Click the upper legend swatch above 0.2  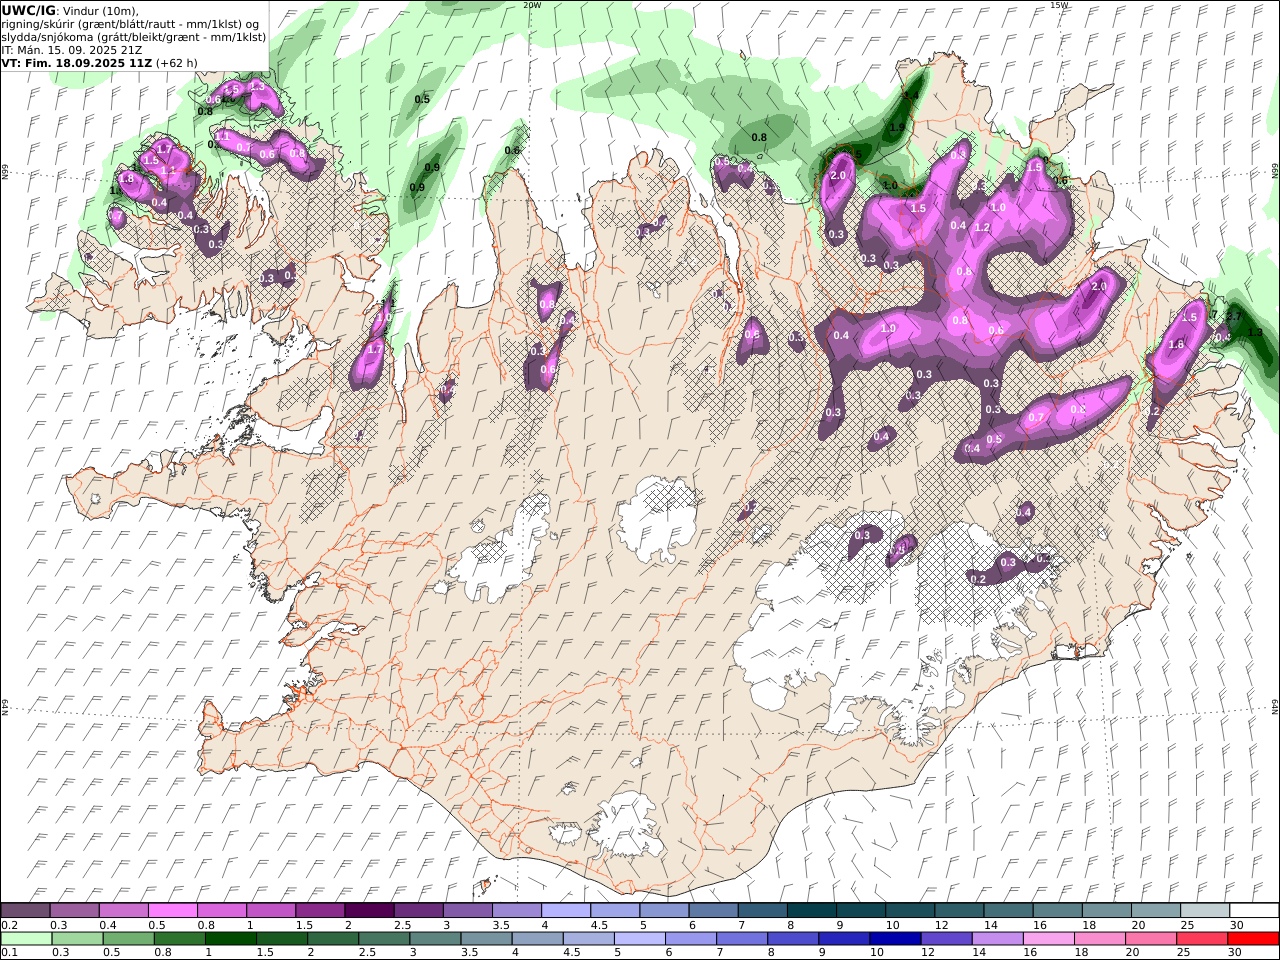(x=26, y=910)
